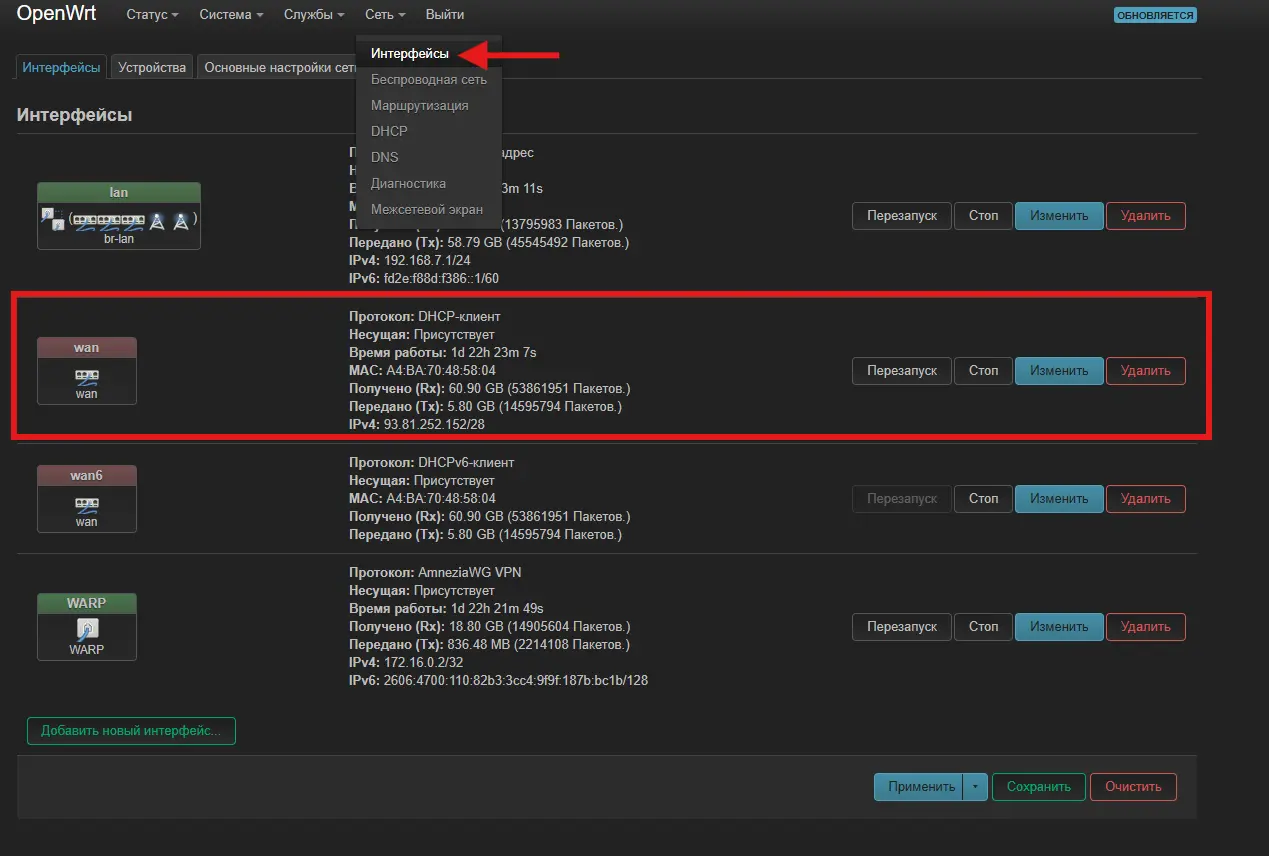Click the Очистить reset button
Image resolution: width=1269 pixels, height=856 pixels.
coord(1133,787)
